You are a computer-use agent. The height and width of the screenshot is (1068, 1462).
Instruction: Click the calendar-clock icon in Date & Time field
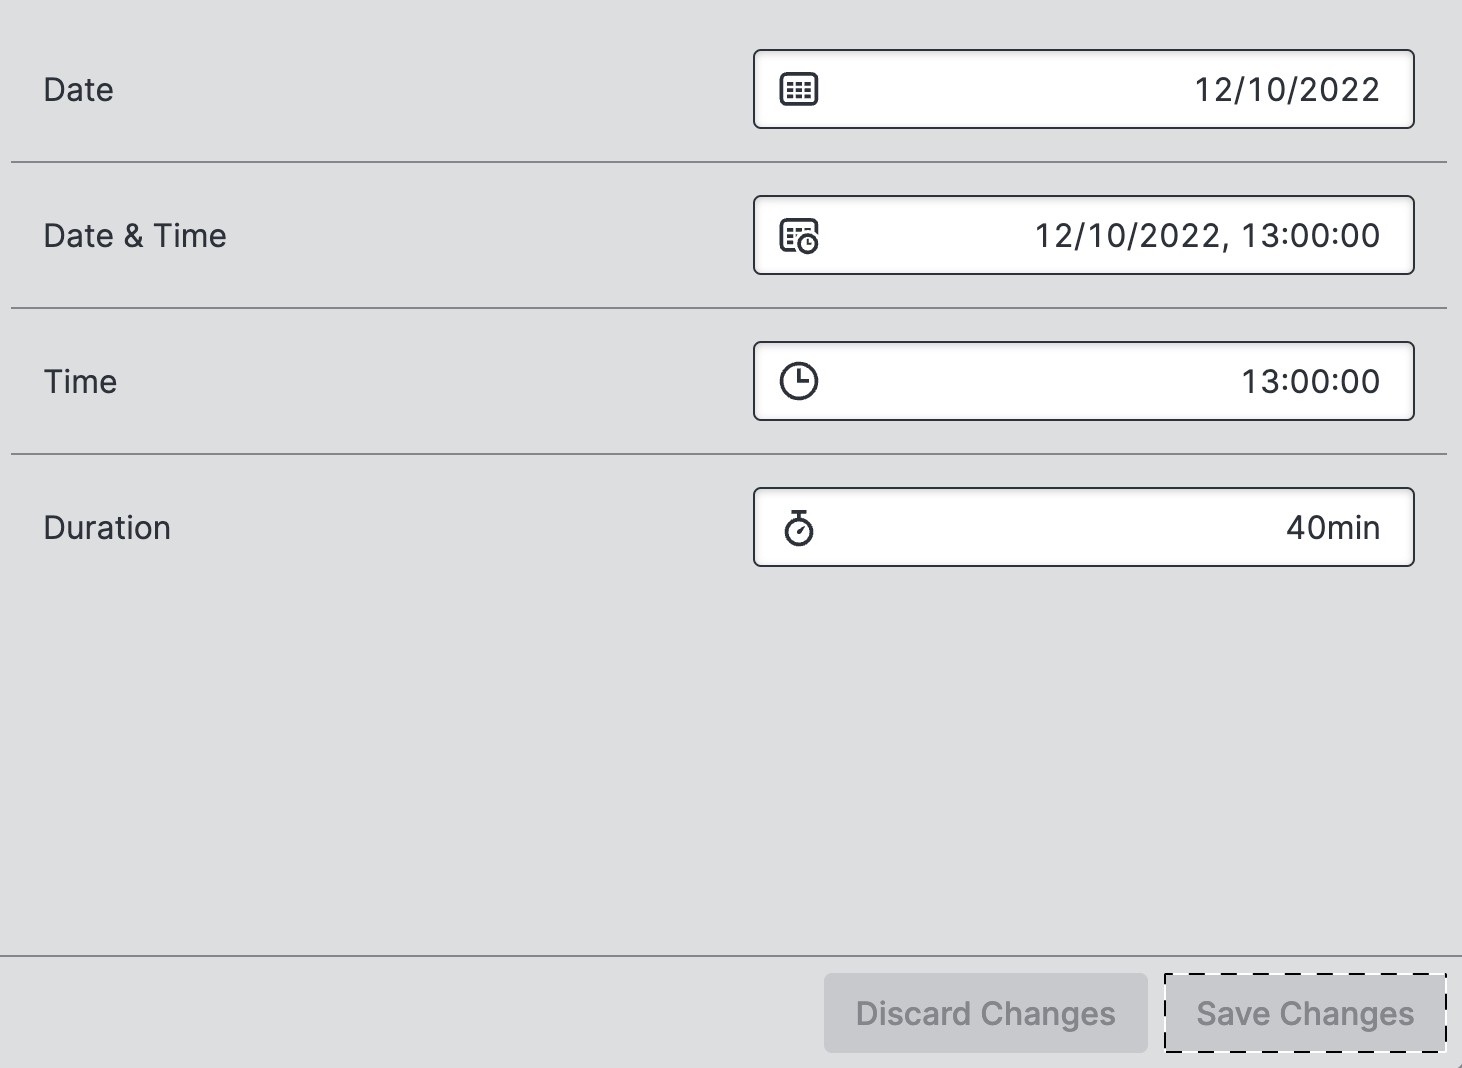[x=798, y=236]
